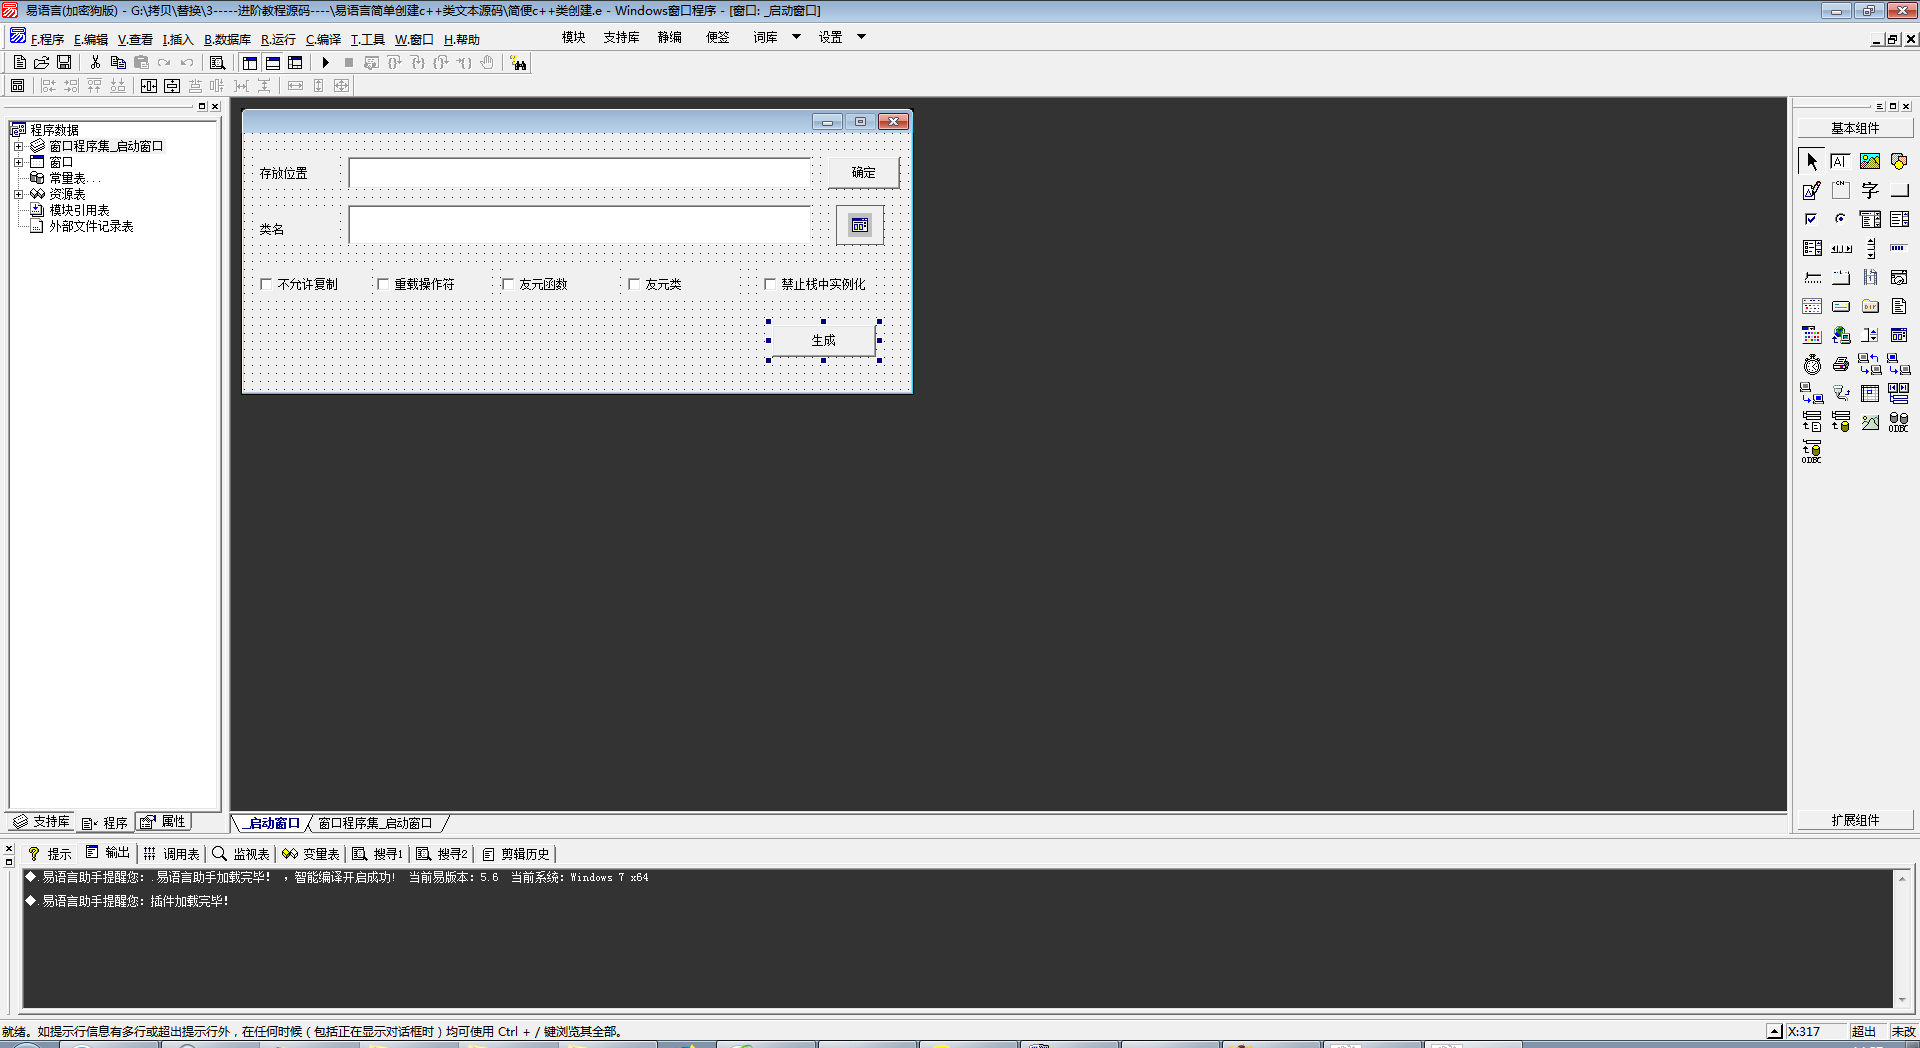1920x1048 pixels.
Task: Switch to the 支持库 panel tab
Action: tap(41, 822)
